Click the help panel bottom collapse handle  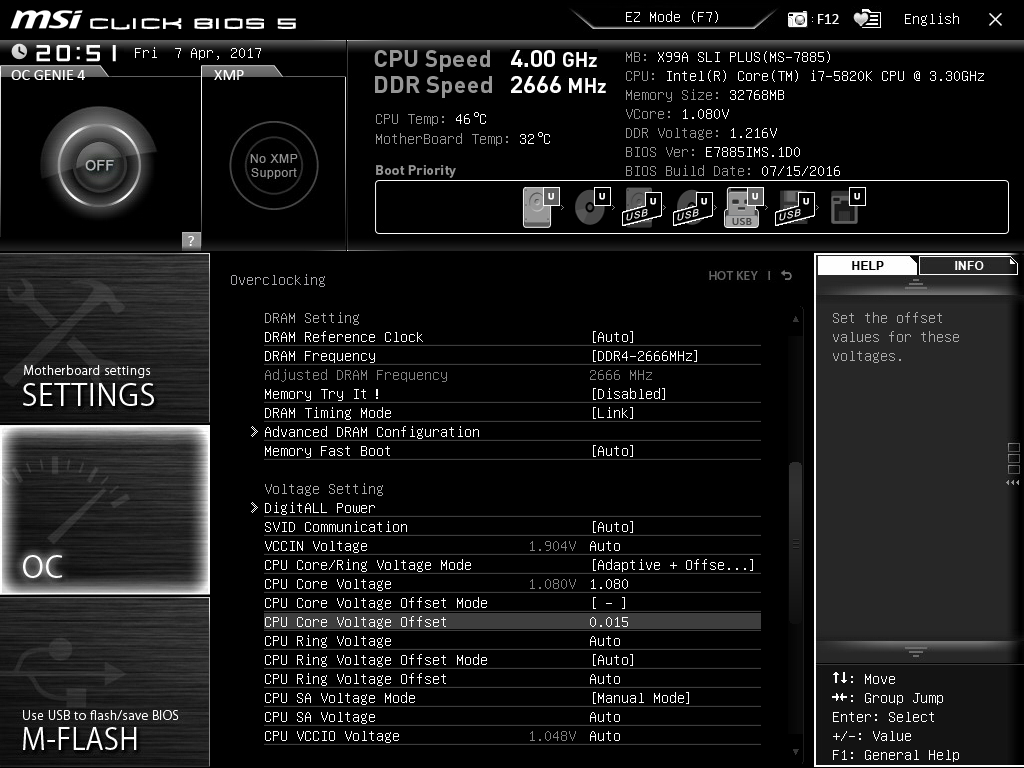916,651
